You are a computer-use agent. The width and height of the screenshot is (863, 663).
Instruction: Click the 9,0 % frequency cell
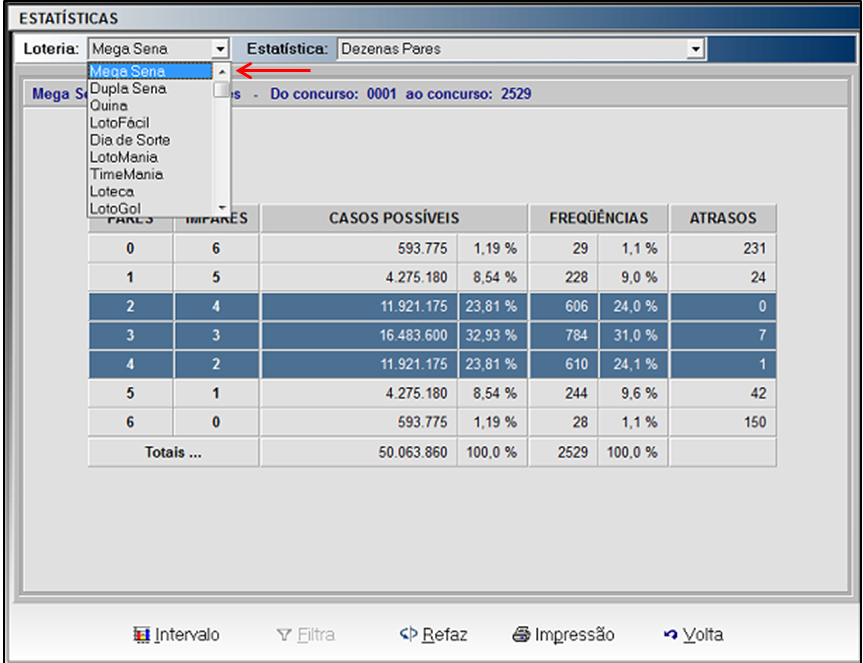tap(633, 277)
